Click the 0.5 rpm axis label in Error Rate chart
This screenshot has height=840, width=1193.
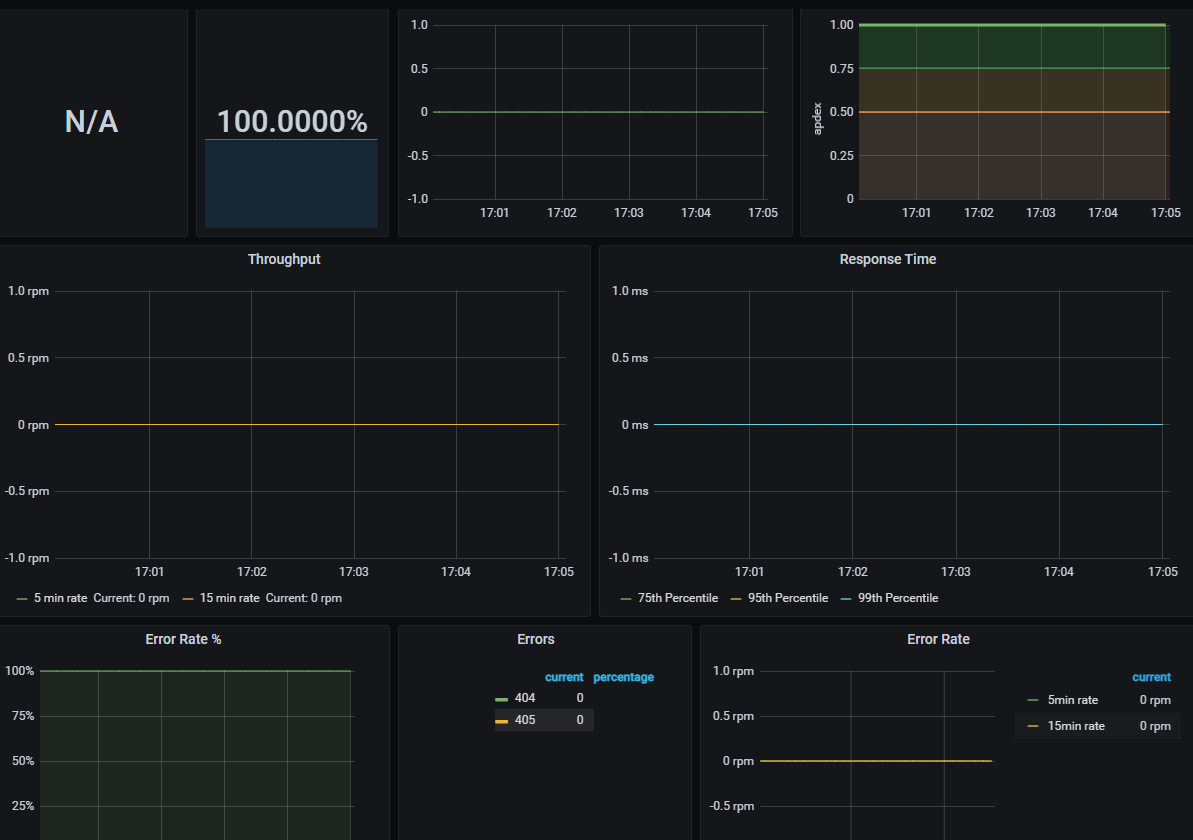point(733,716)
